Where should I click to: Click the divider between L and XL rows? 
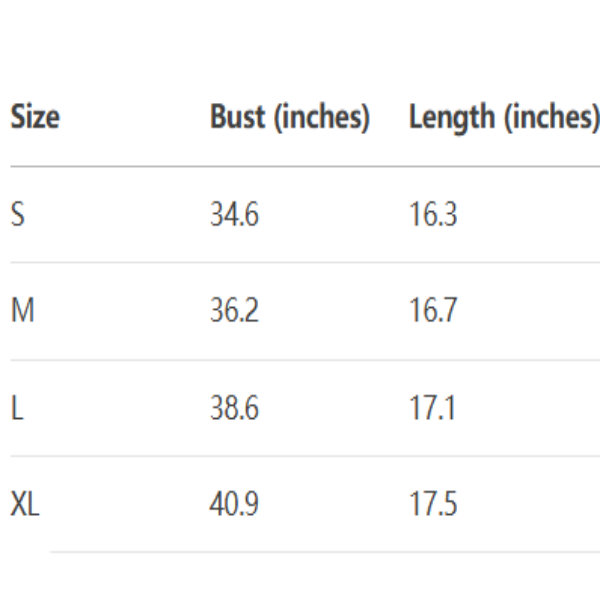point(300,456)
